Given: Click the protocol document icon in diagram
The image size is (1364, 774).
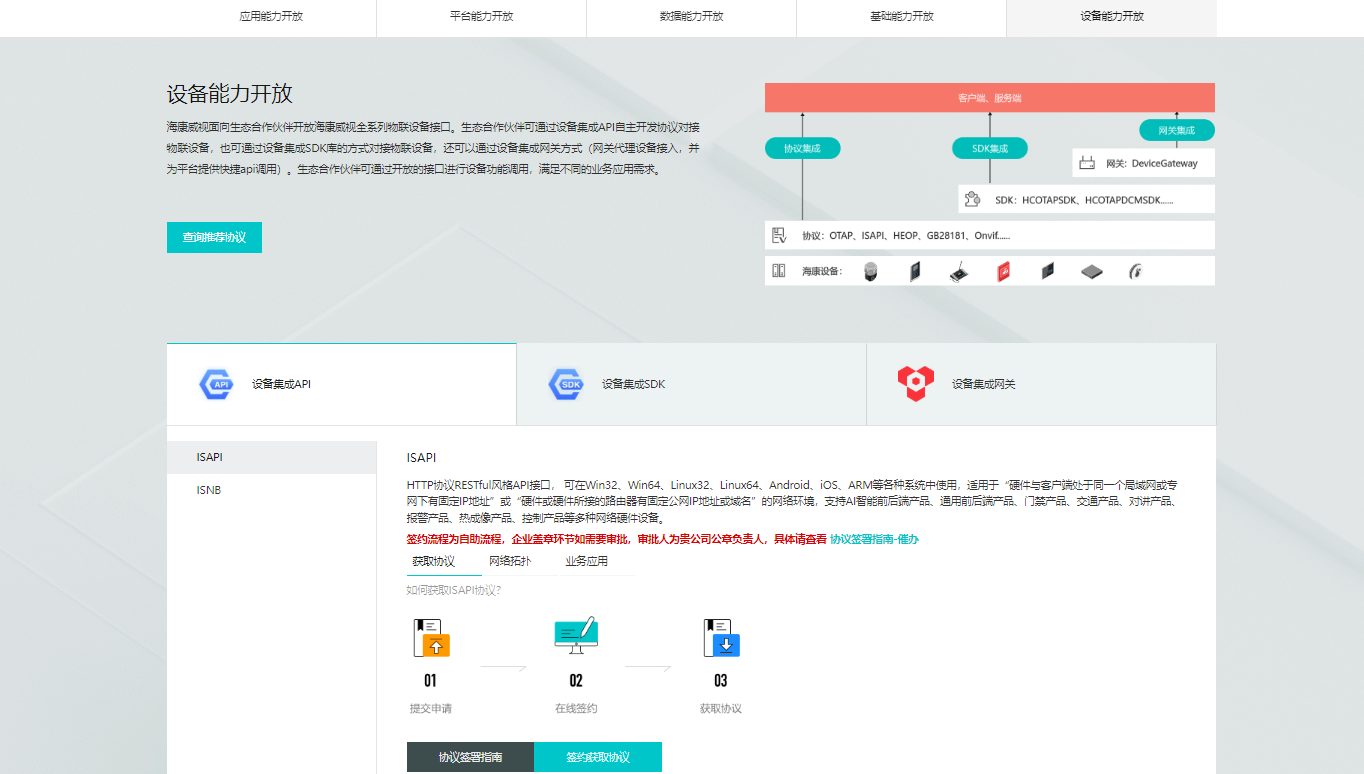Looking at the screenshot, I should [x=779, y=236].
